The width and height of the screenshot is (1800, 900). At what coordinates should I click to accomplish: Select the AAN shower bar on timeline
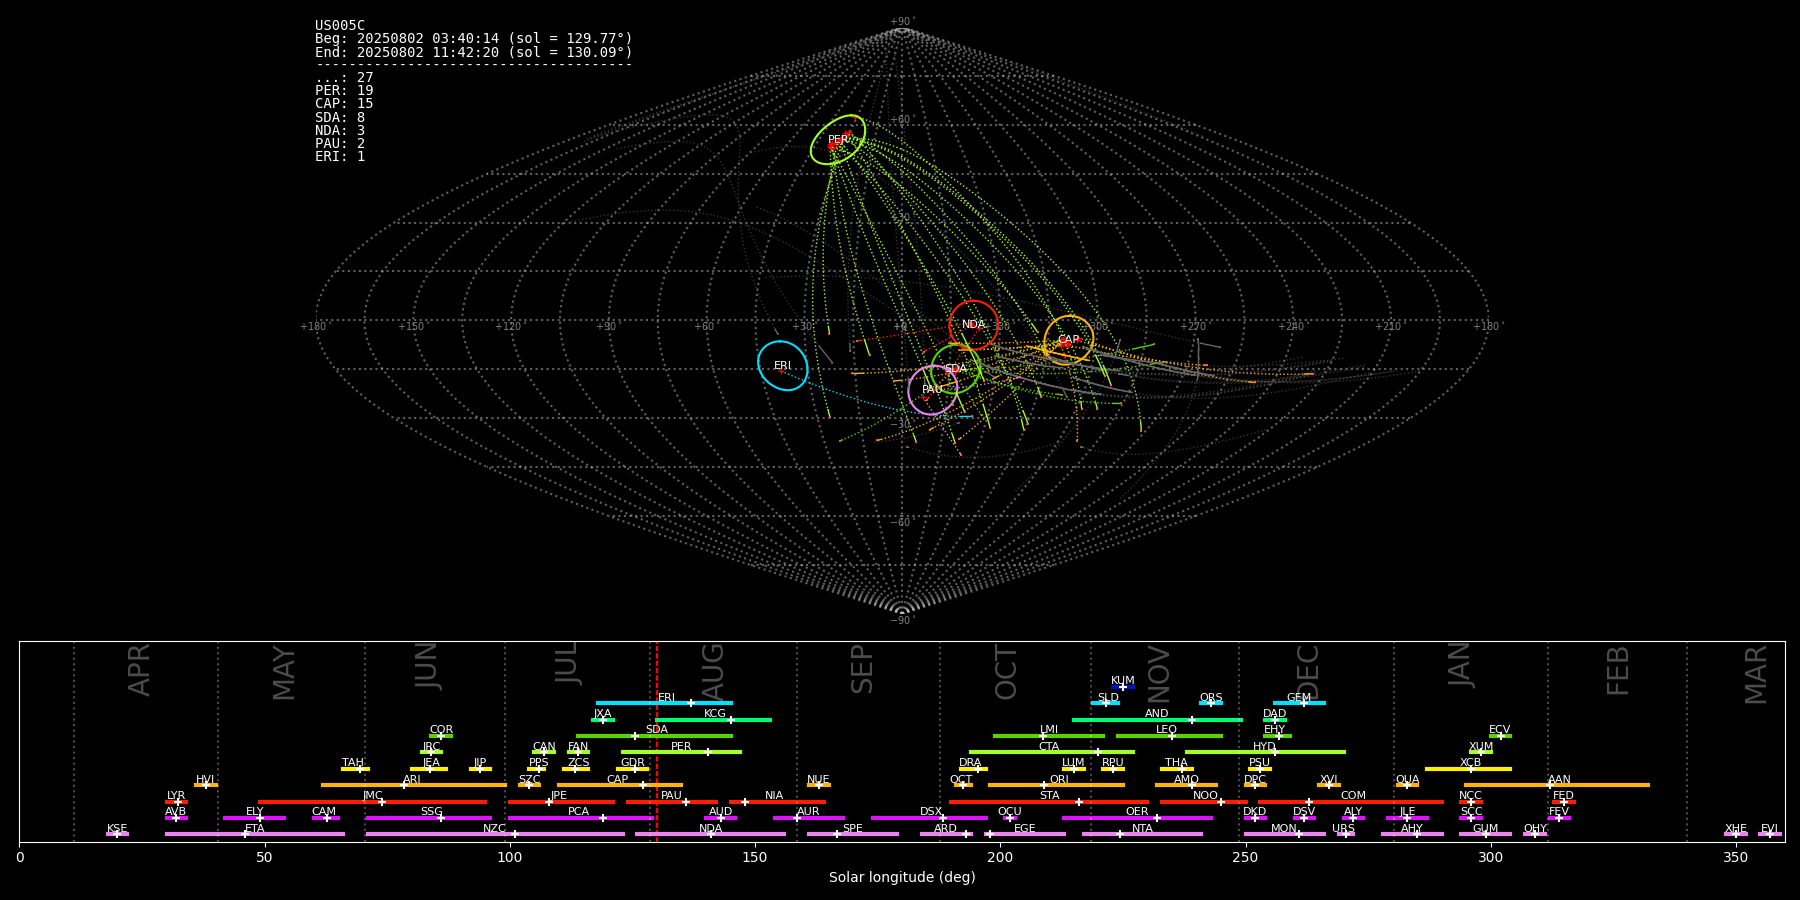coord(1557,785)
